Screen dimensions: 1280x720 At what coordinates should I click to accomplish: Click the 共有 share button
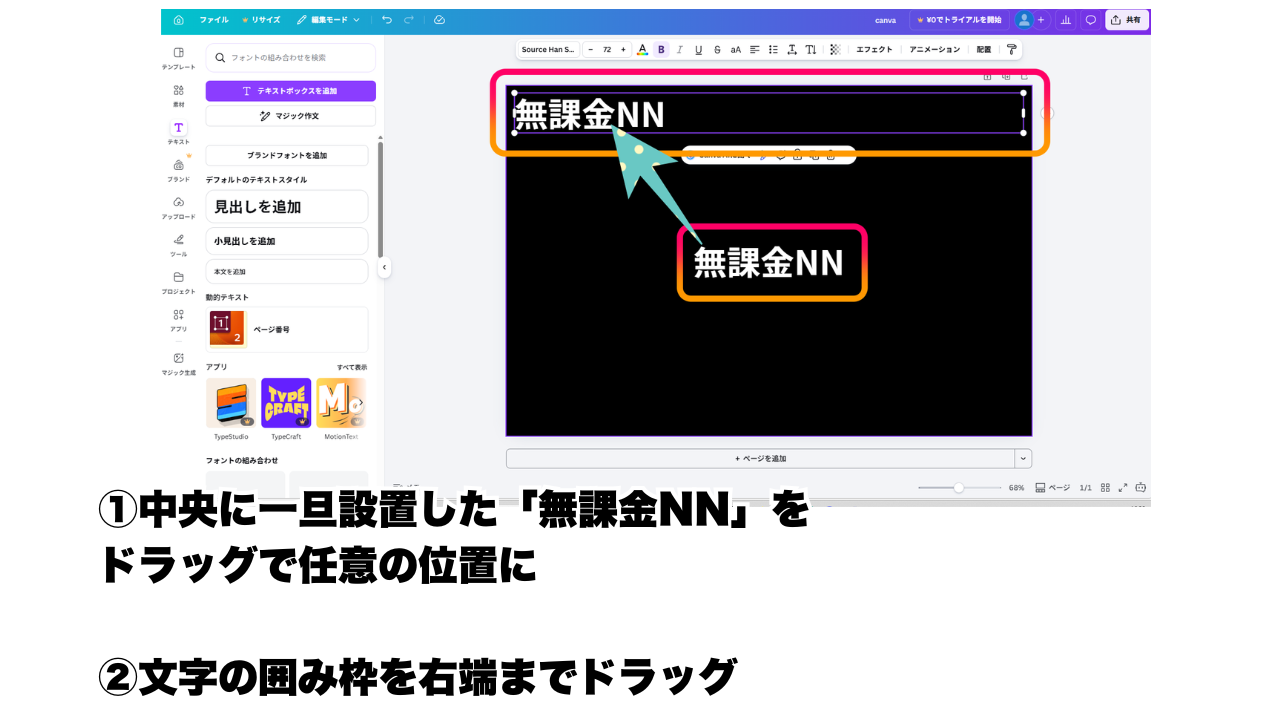pyautogui.click(x=1127, y=20)
